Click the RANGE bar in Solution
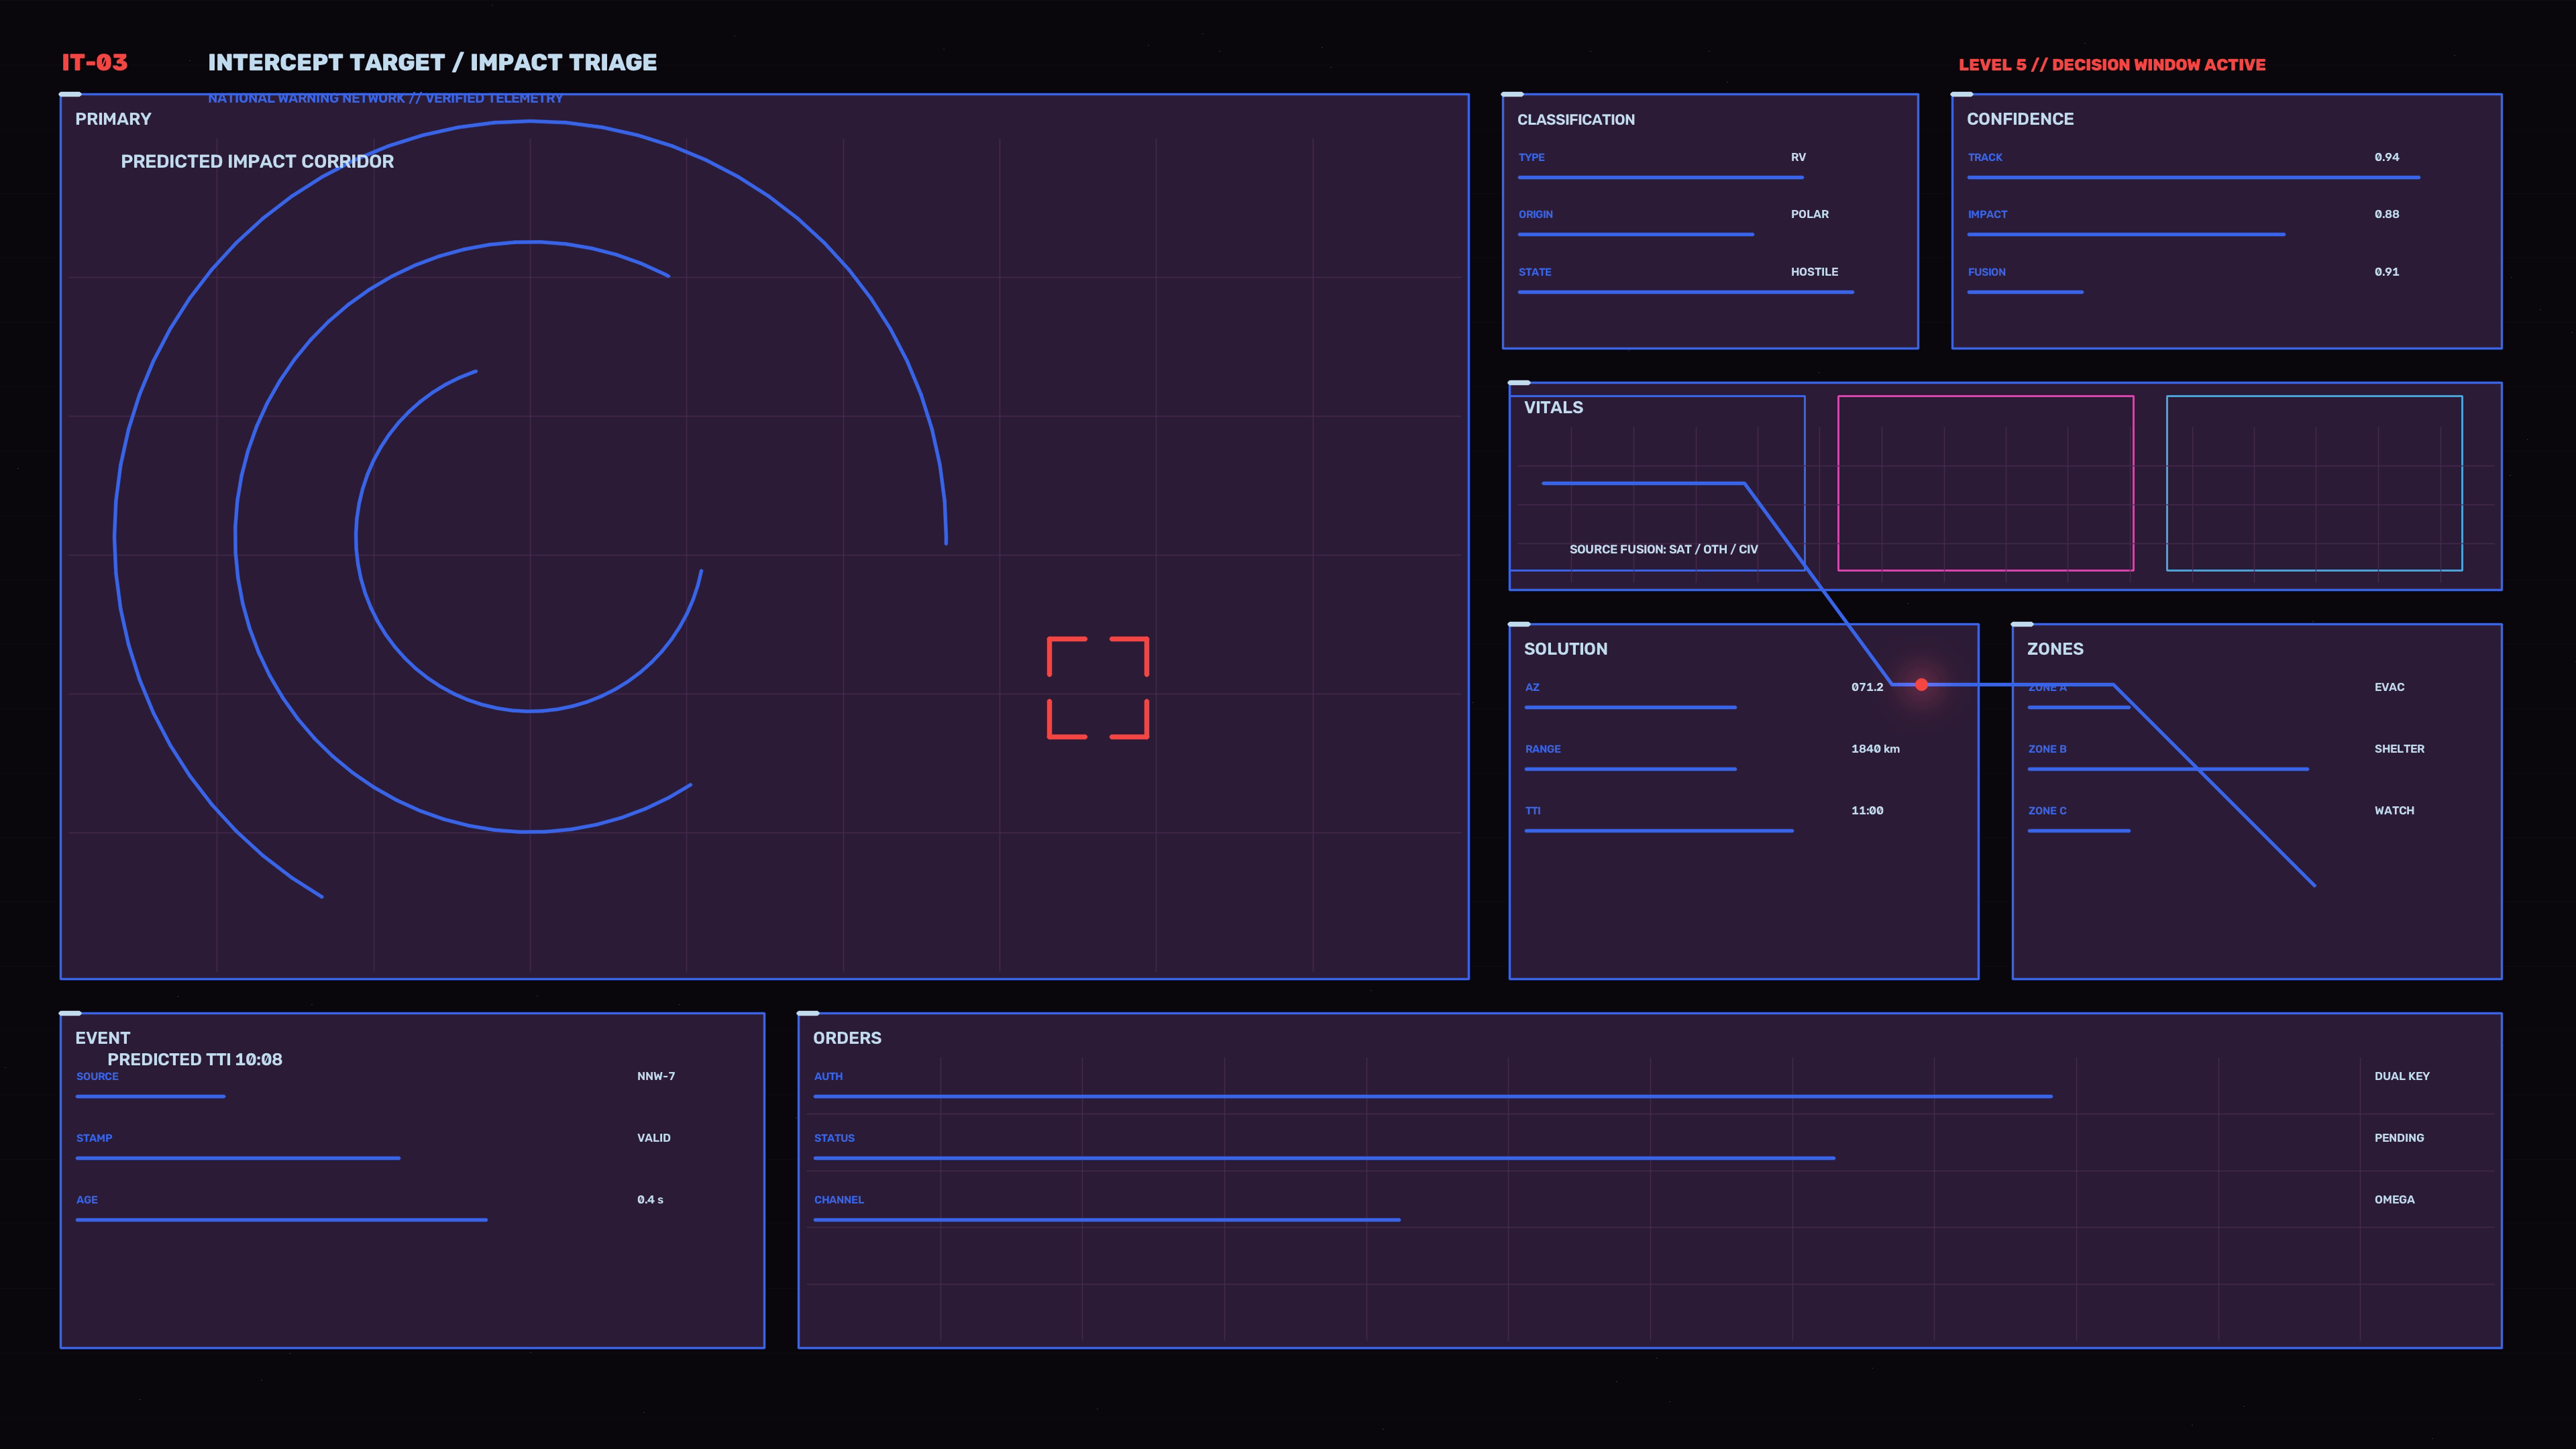This screenshot has width=2576, height=1449. pos(1630,769)
